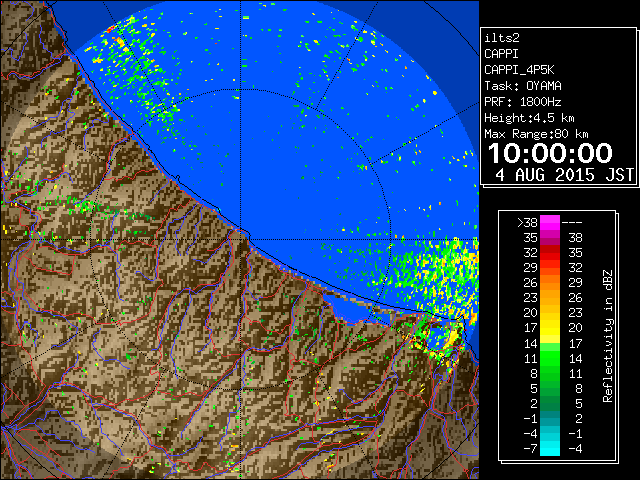Image resolution: width=640 pixels, height=480 pixels.
Task: Click the 'PRF: 1800Hz' text
Action: pyautogui.click(x=523, y=102)
